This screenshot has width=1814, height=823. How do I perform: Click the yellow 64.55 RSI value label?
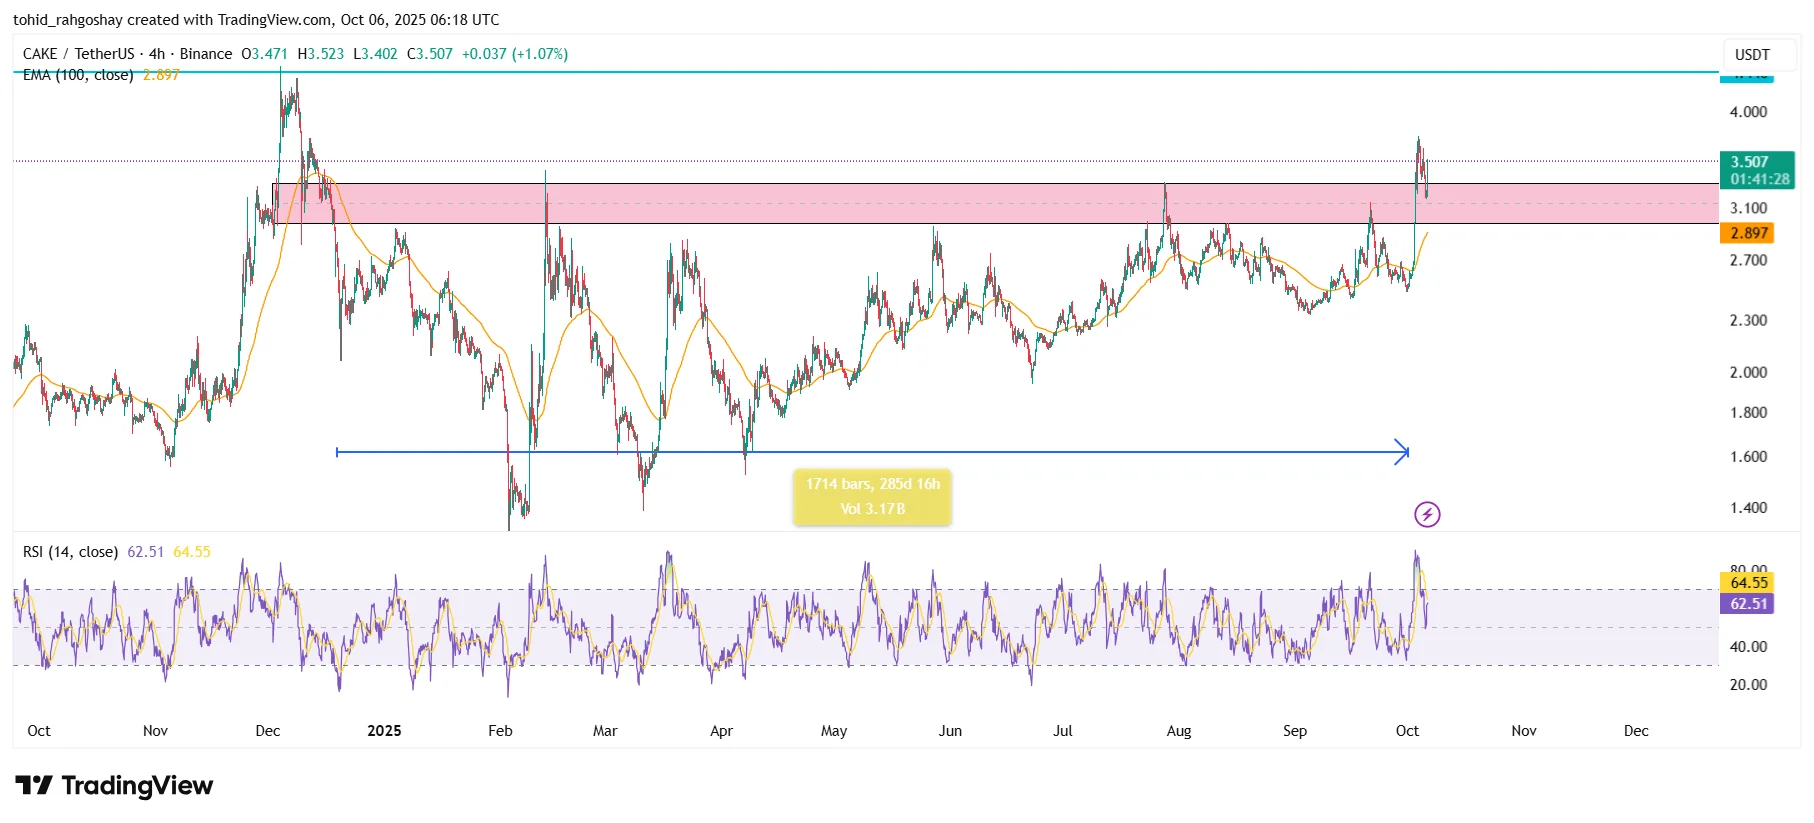[1748, 582]
